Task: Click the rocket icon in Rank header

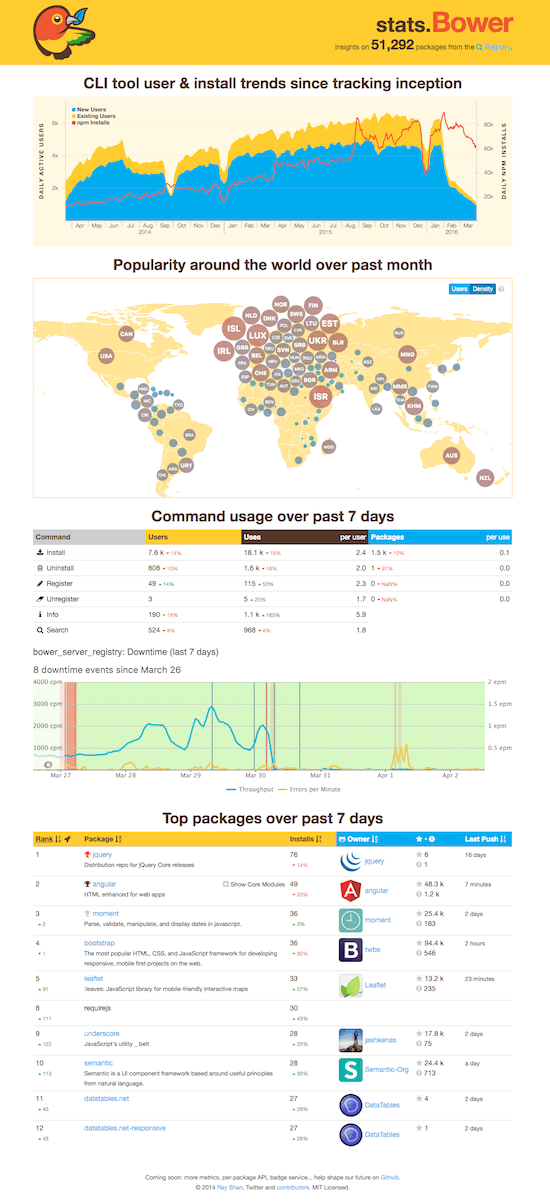Action: point(68,838)
